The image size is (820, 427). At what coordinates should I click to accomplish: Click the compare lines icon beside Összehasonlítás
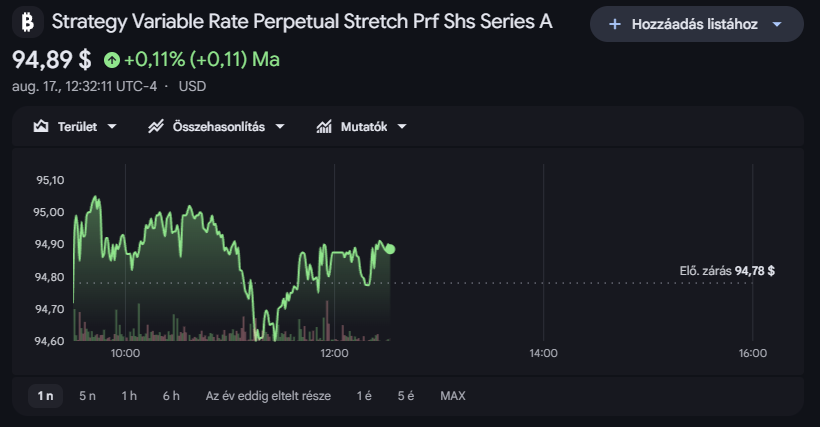pyautogui.click(x=156, y=126)
